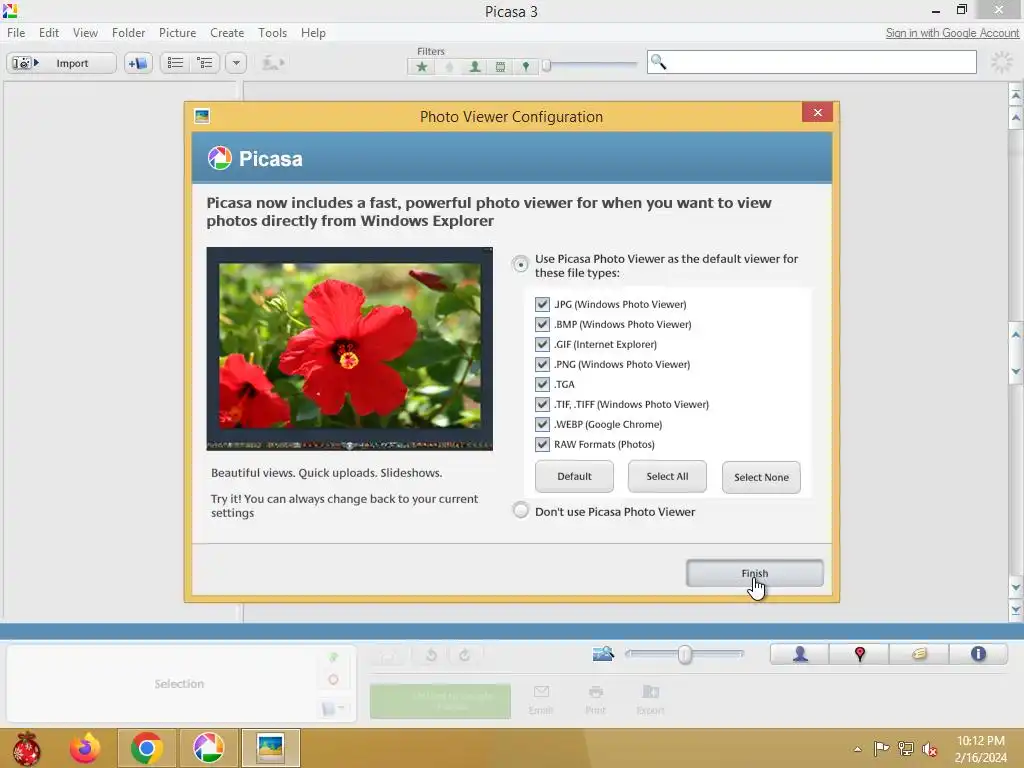Image resolution: width=1024 pixels, height=768 pixels.
Task: Click the network tray icon
Action: 905,748
